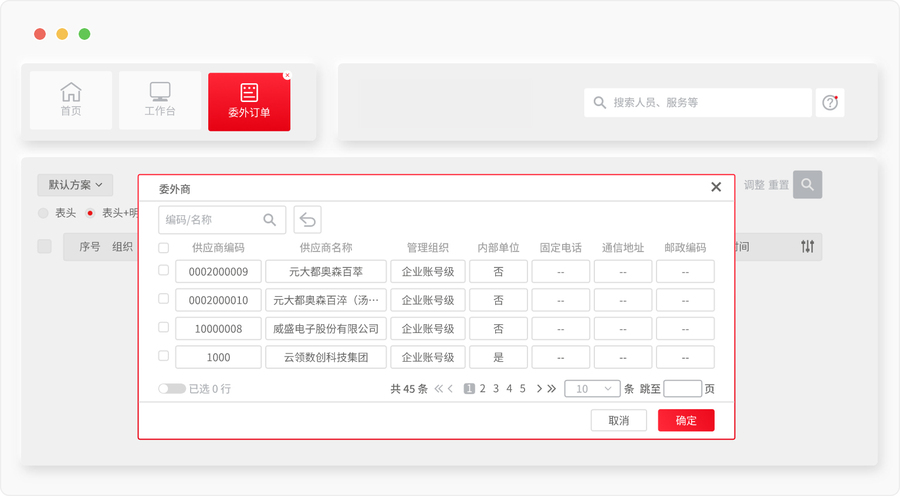Open the rows-per-page dropdown showing 10
This screenshot has width=900, height=496.
tap(591, 389)
